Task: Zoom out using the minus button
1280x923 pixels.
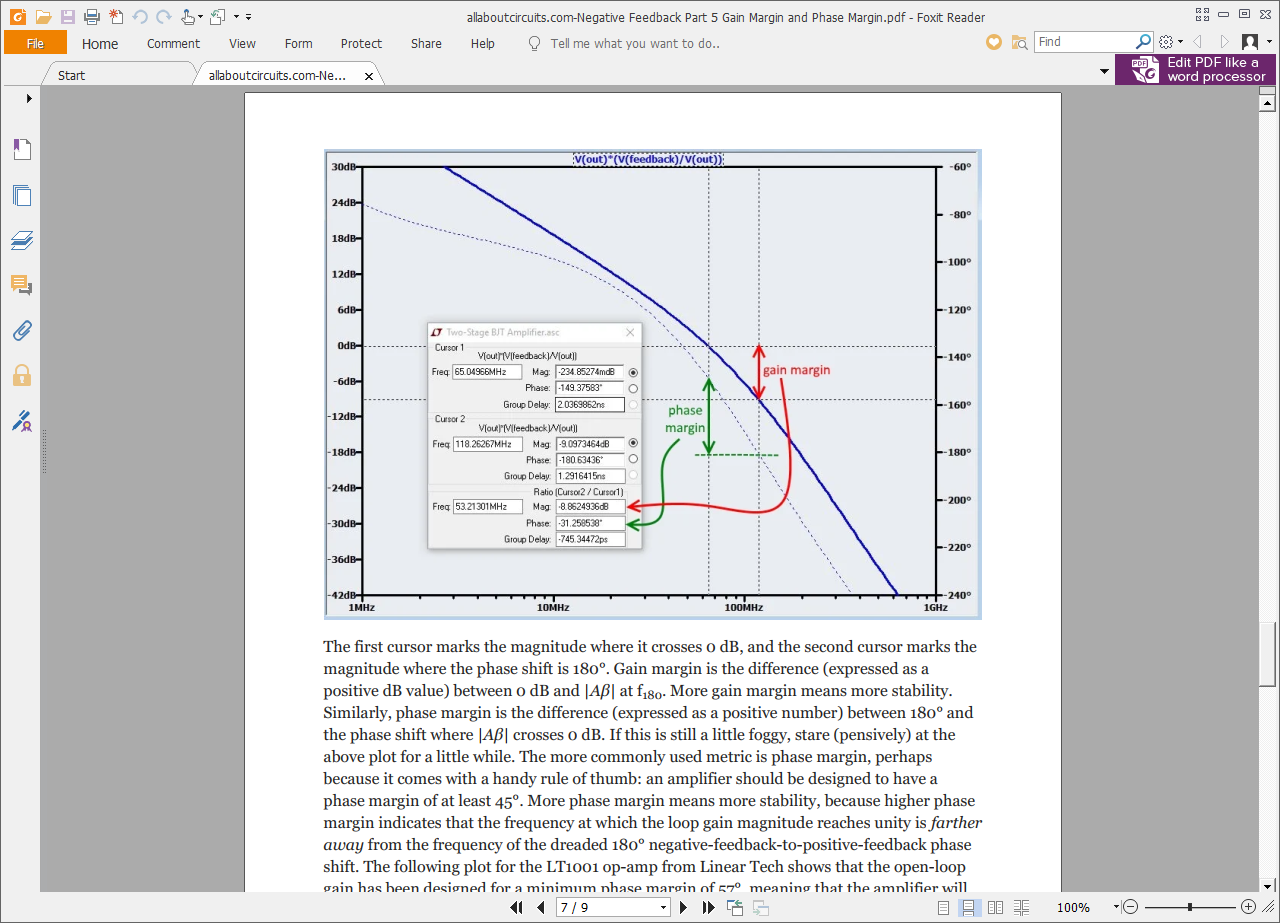Action: [1130, 907]
